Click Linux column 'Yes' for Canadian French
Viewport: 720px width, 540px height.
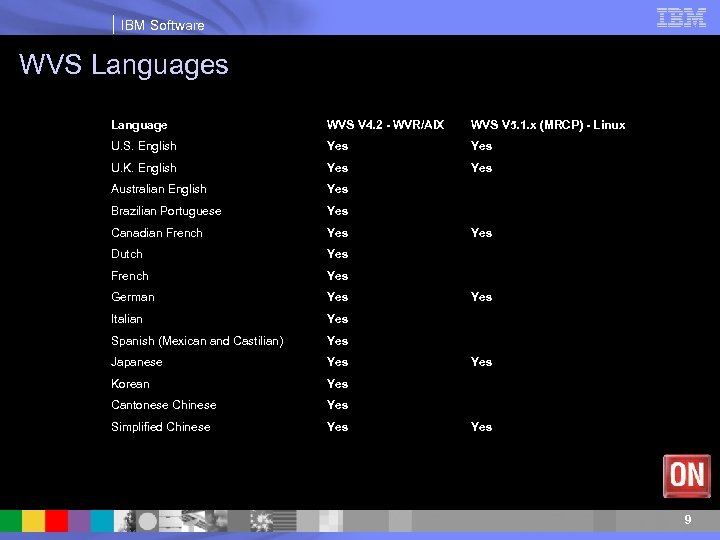[481, 233]
